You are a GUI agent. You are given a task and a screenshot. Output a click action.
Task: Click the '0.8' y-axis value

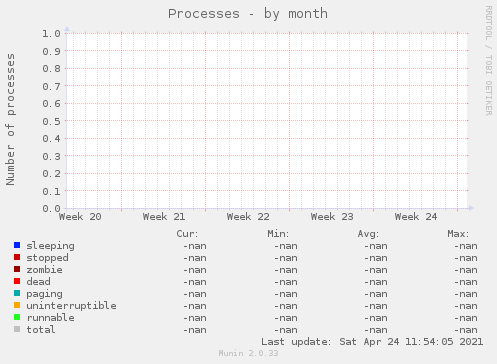[51, 68]
